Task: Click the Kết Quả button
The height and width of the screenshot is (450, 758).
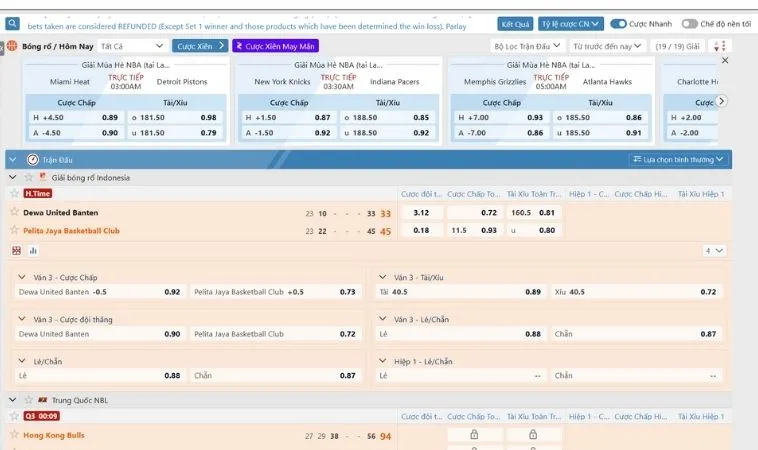Action: [515, 24]
